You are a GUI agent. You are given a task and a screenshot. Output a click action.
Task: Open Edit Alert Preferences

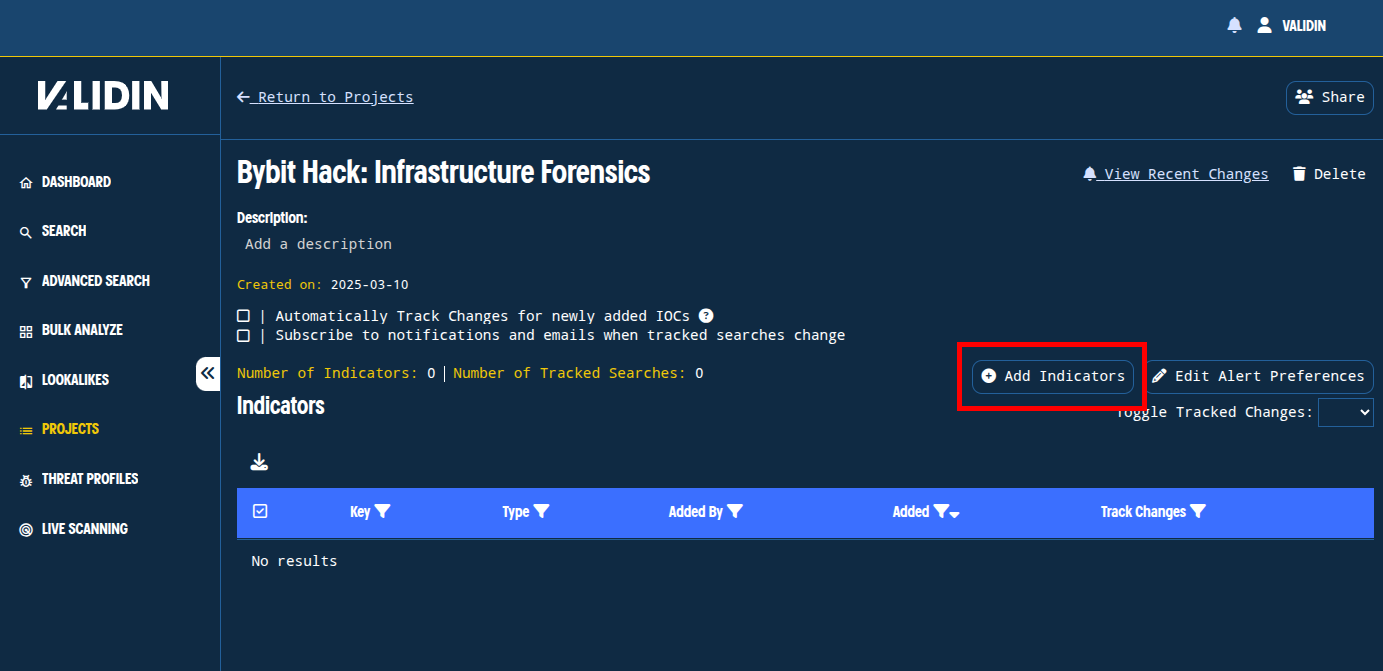pos(1259,376)
